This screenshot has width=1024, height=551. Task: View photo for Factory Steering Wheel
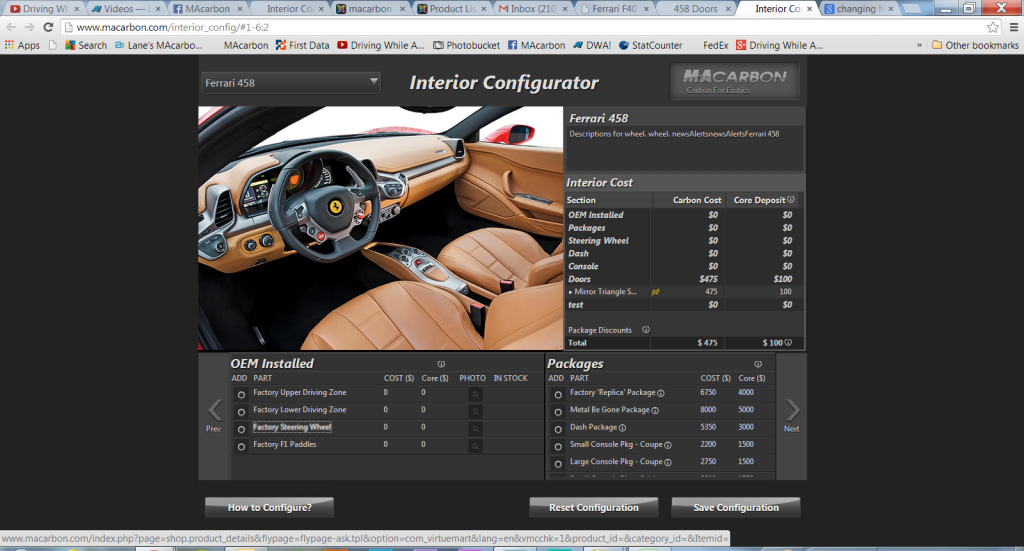click(x=475, y=429)
